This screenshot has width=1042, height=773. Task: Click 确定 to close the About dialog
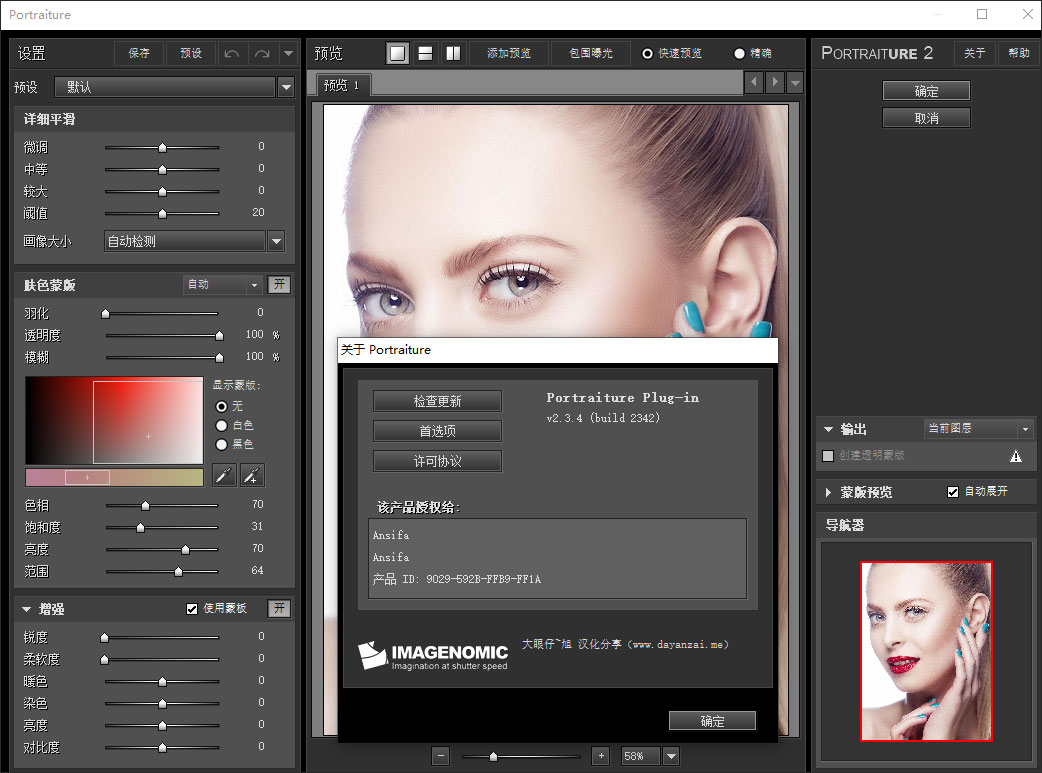[x=712, y=721]
